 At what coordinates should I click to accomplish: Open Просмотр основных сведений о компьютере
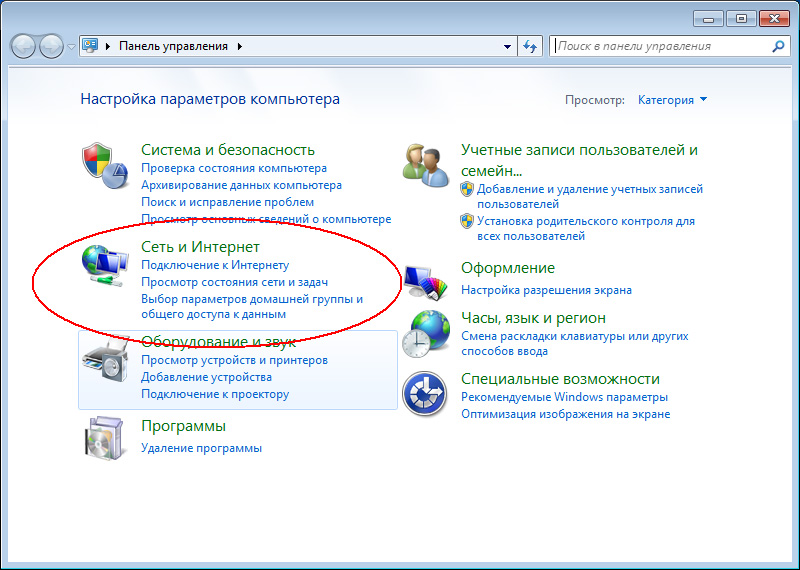266,218
